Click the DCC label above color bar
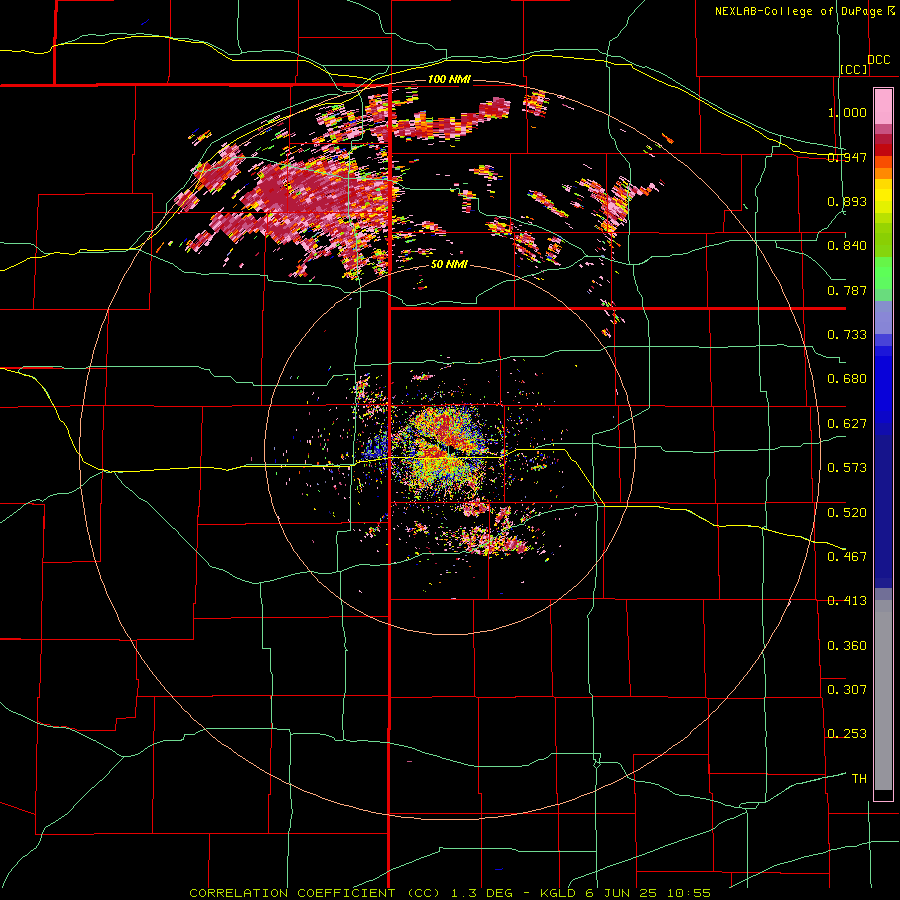The height and width of the screenshot is (900, 900). 878,59
